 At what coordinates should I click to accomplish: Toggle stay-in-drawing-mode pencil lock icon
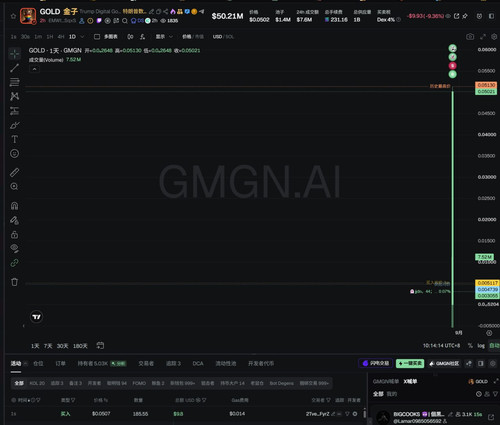coord(14,220)
